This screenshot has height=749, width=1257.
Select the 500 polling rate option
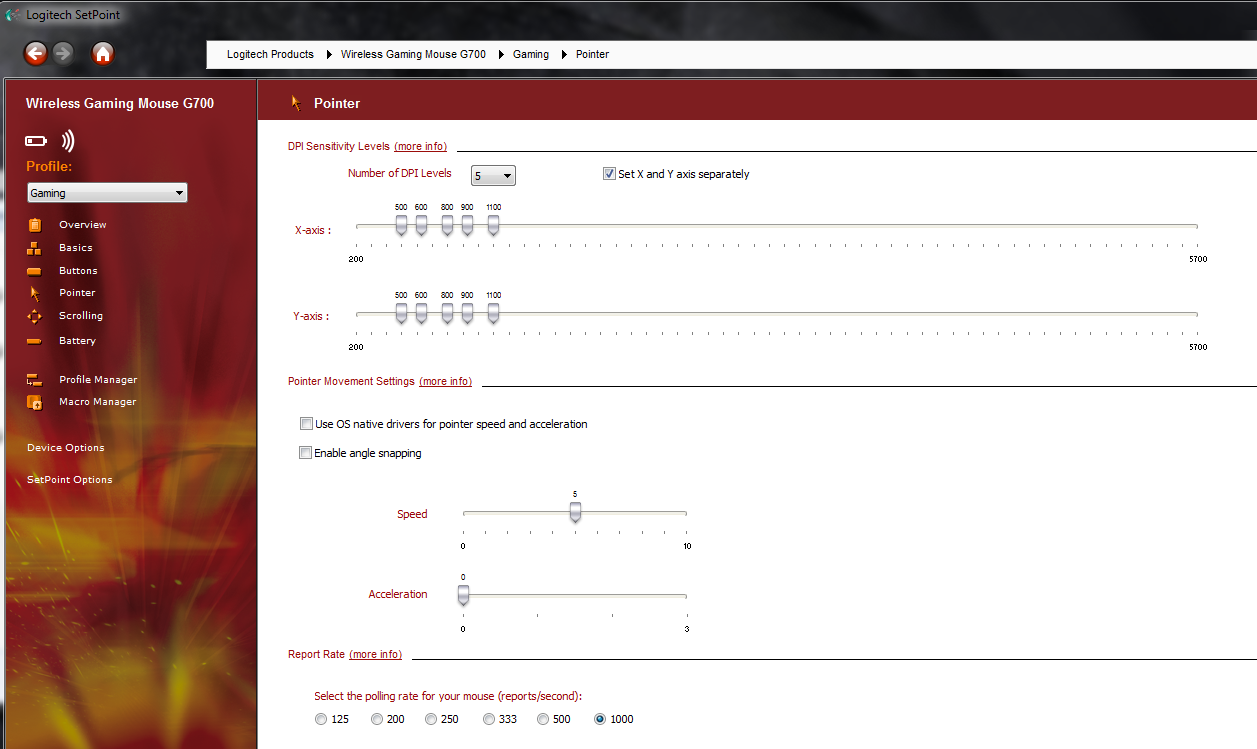click(544, 719)
